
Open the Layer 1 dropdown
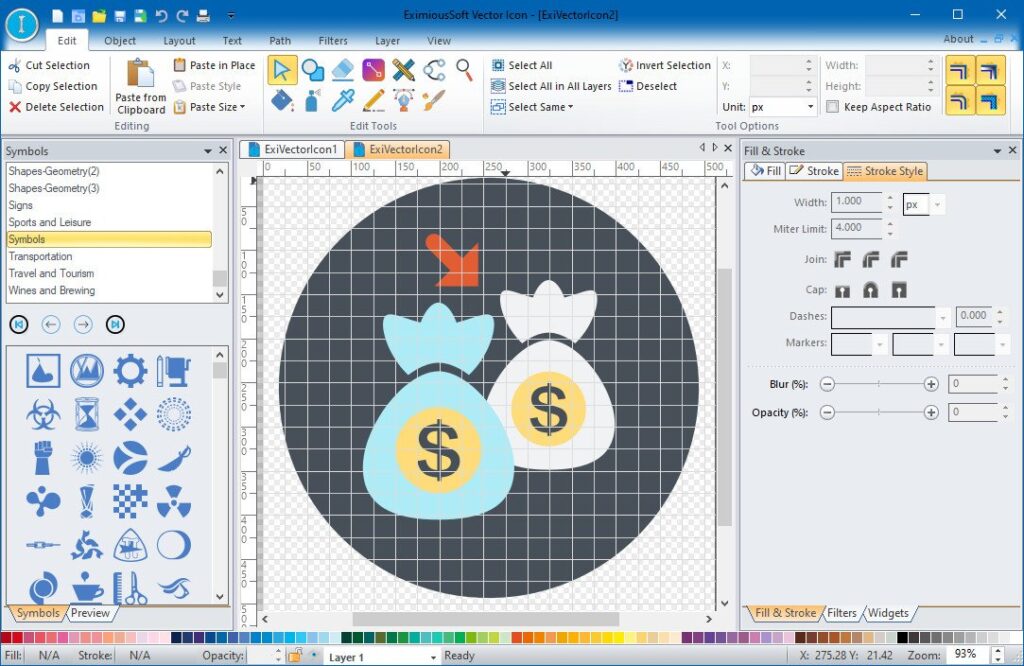point(383,657)
